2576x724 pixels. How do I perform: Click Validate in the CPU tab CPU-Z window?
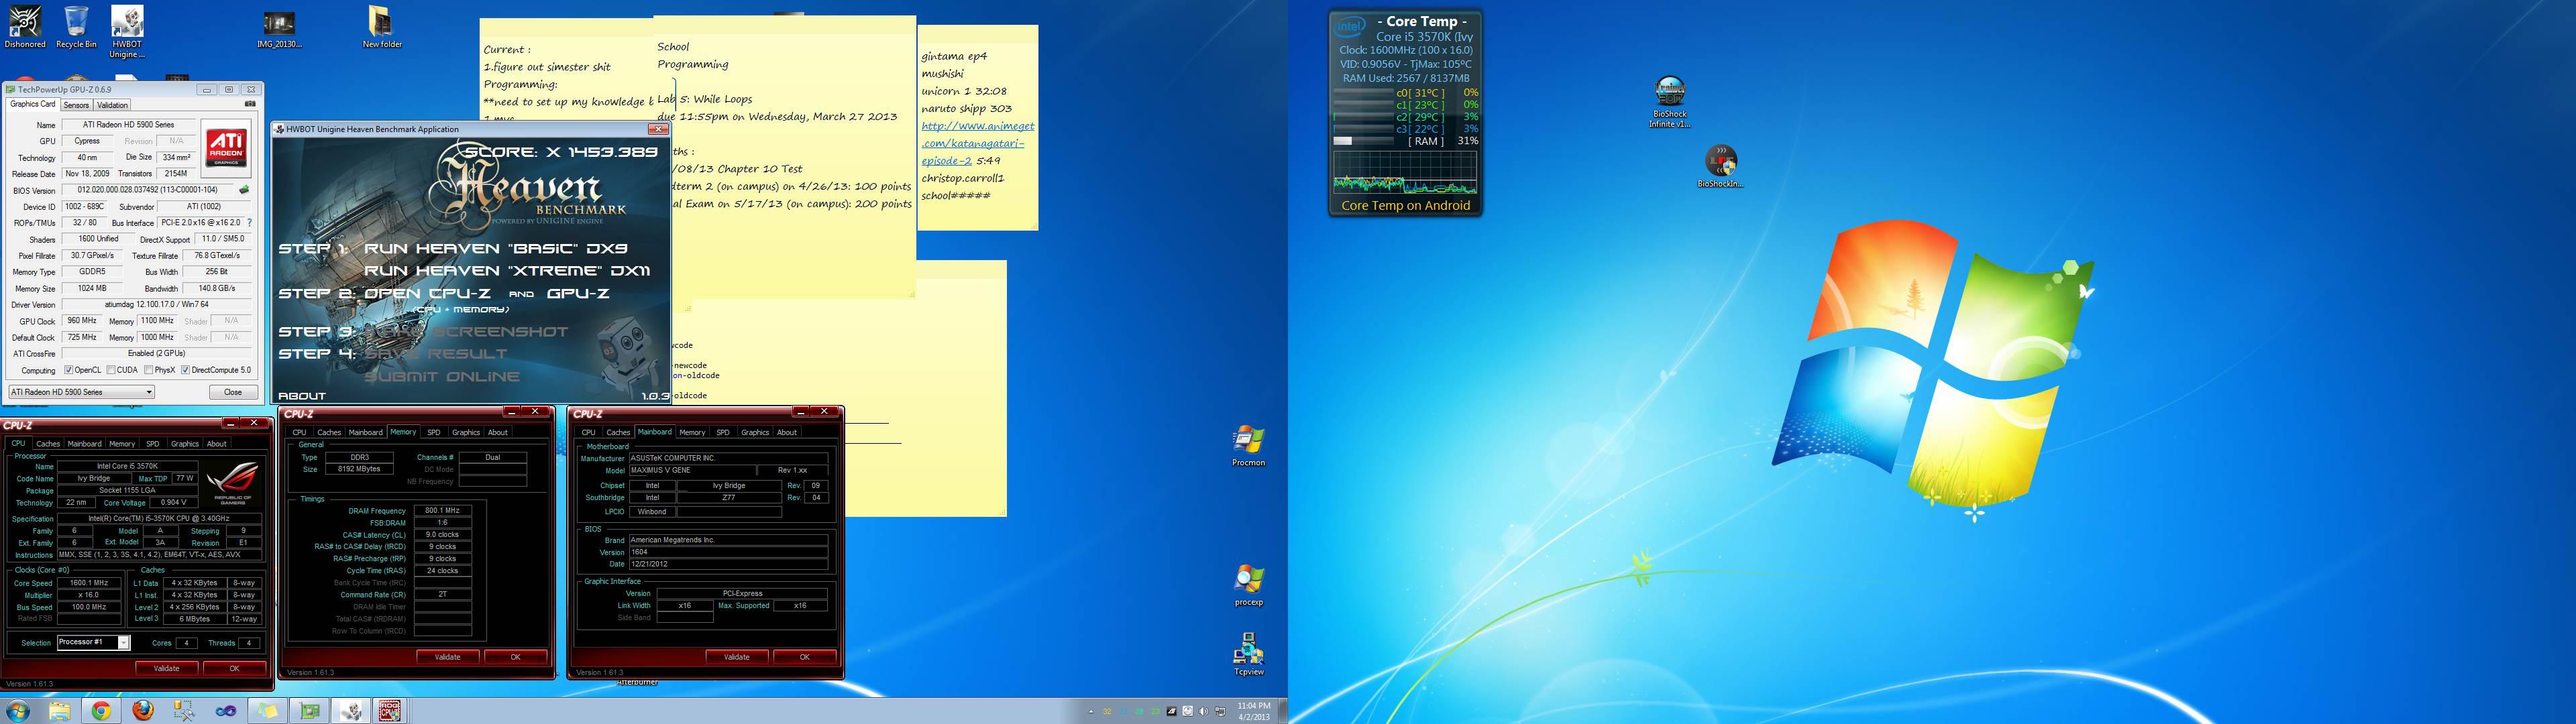(166, 668)
